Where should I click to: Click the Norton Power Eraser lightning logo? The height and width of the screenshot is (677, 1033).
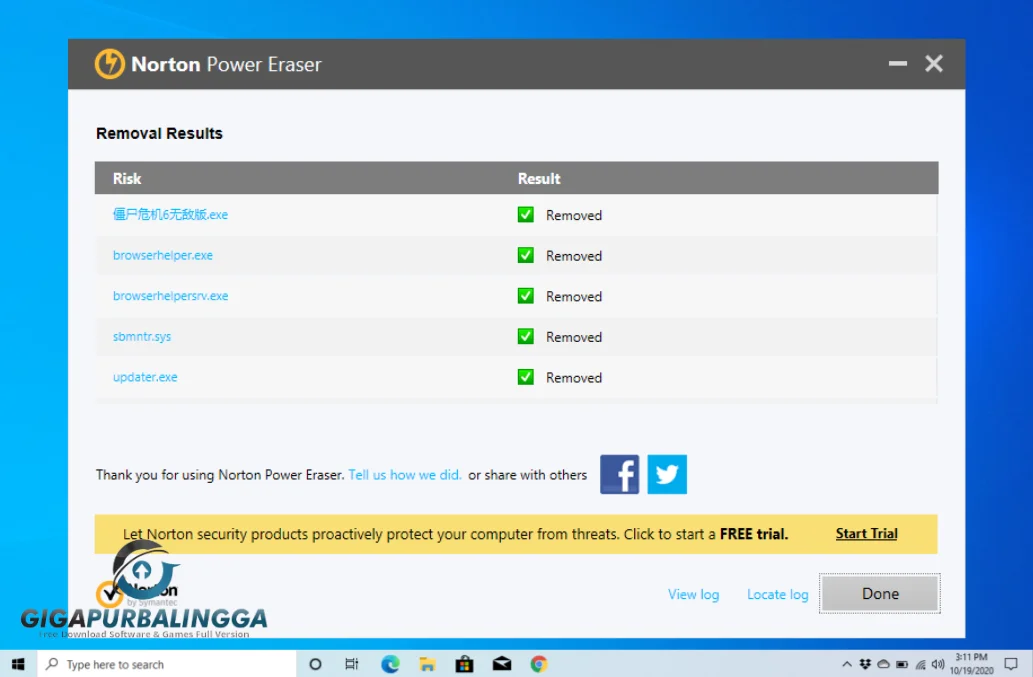click(109, 64)
